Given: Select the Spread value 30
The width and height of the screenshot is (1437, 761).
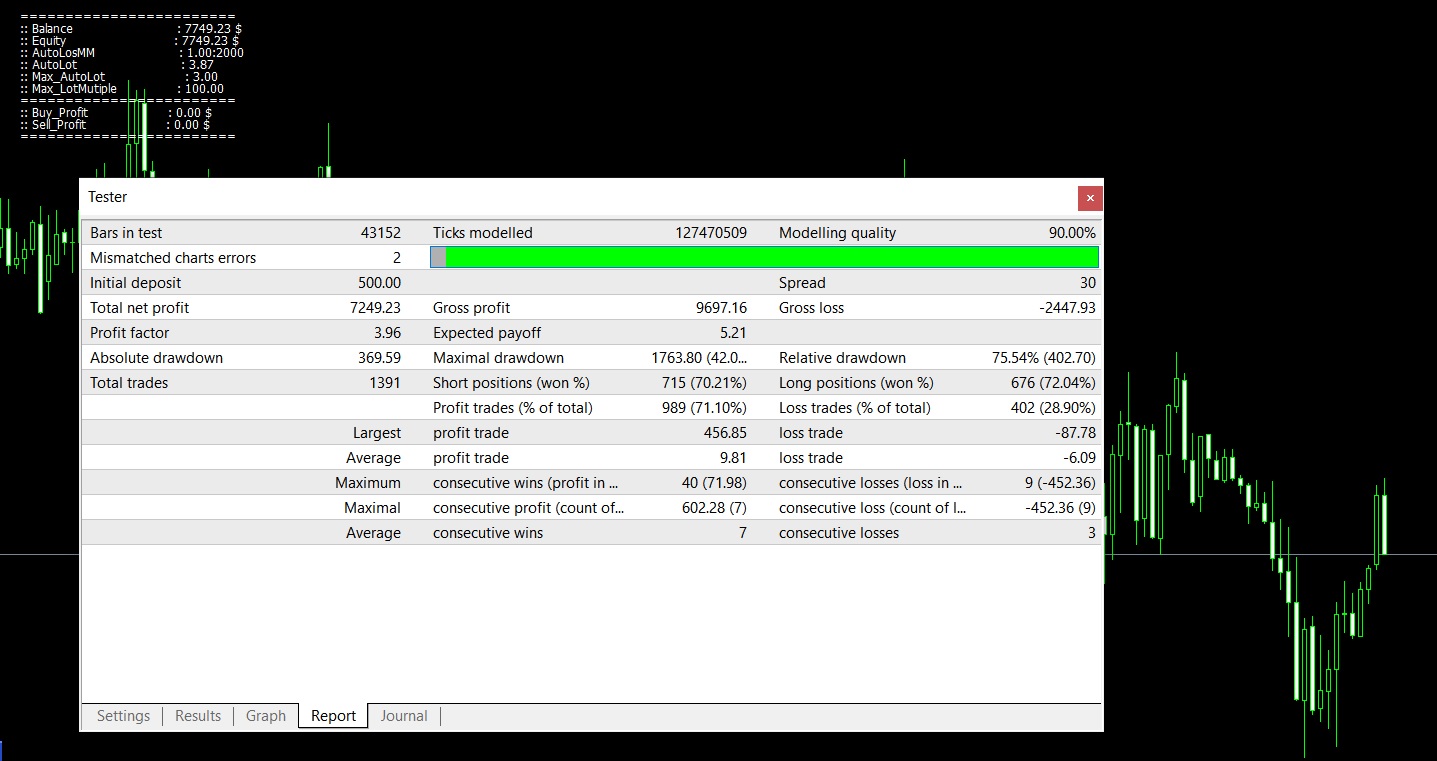Looking at the screenshot, I should (1087, 283).
